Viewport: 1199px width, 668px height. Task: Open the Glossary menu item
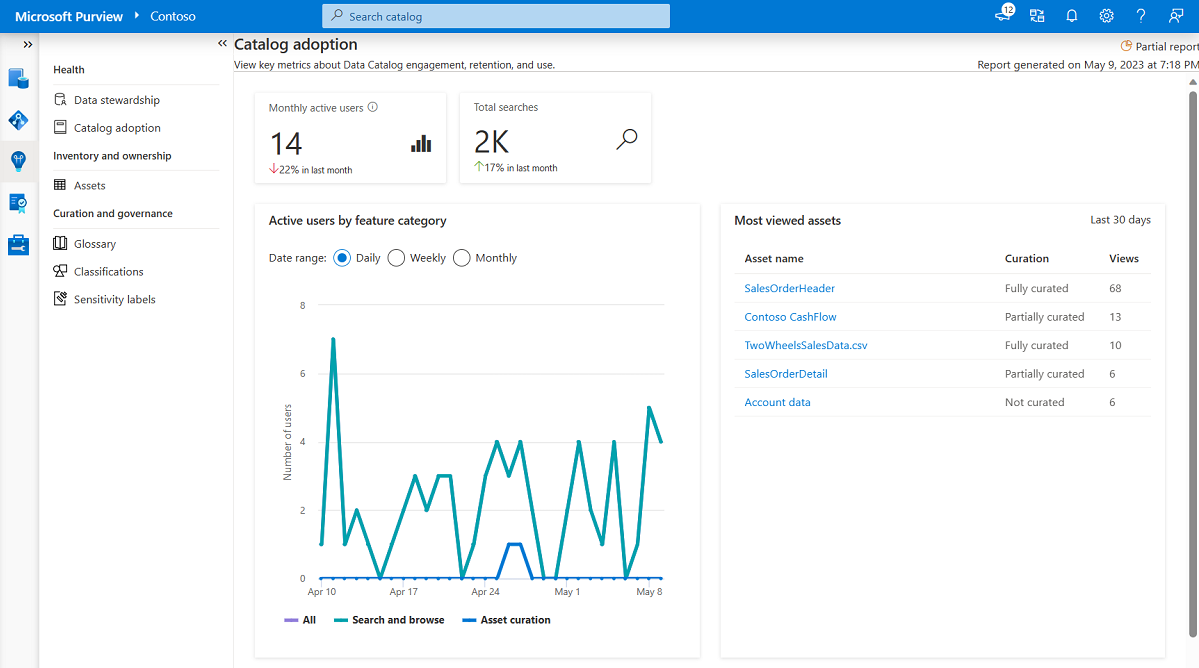(x=95, y=244)
